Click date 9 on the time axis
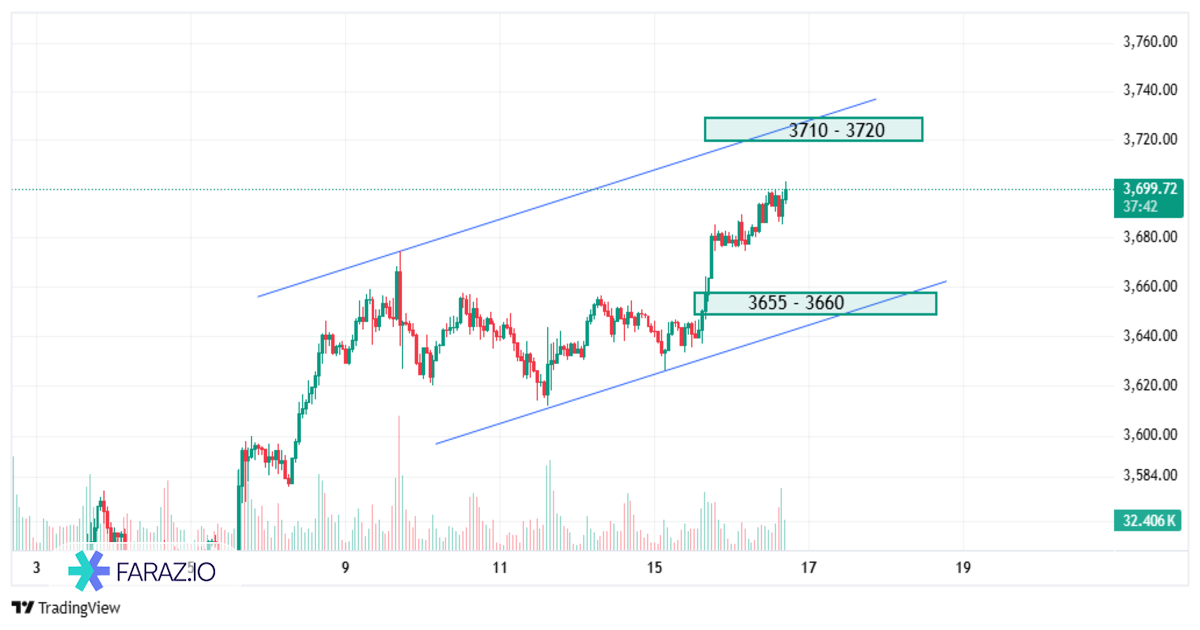 tap(345, 568)
